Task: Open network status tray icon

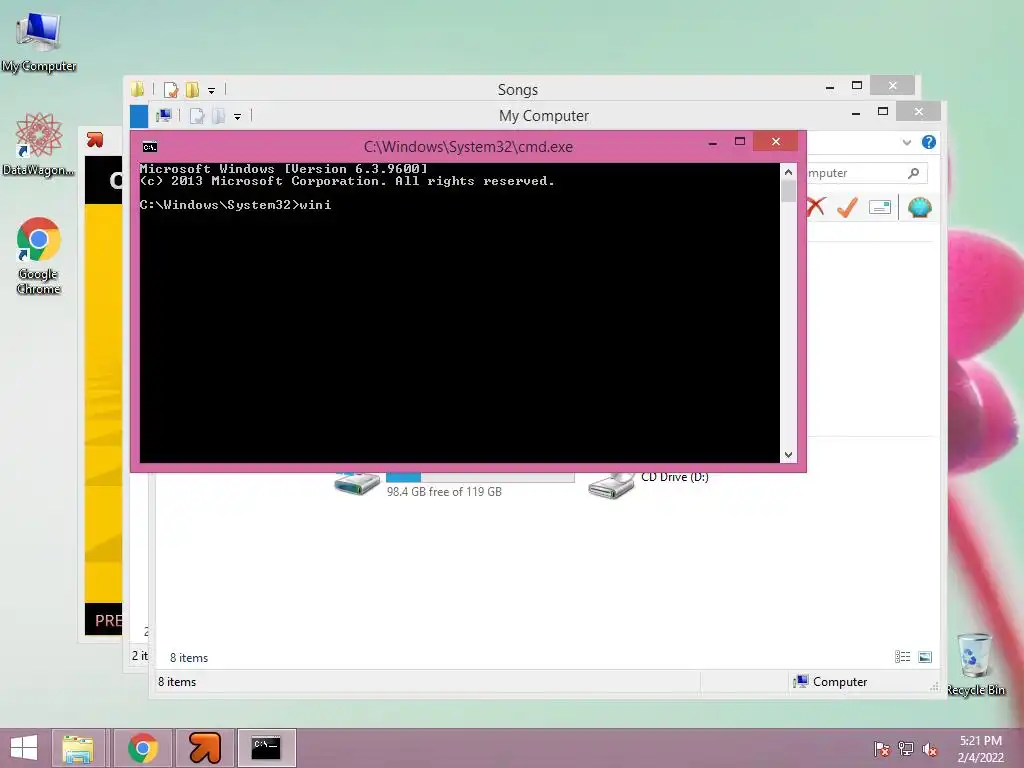Action: pos(906,748)
